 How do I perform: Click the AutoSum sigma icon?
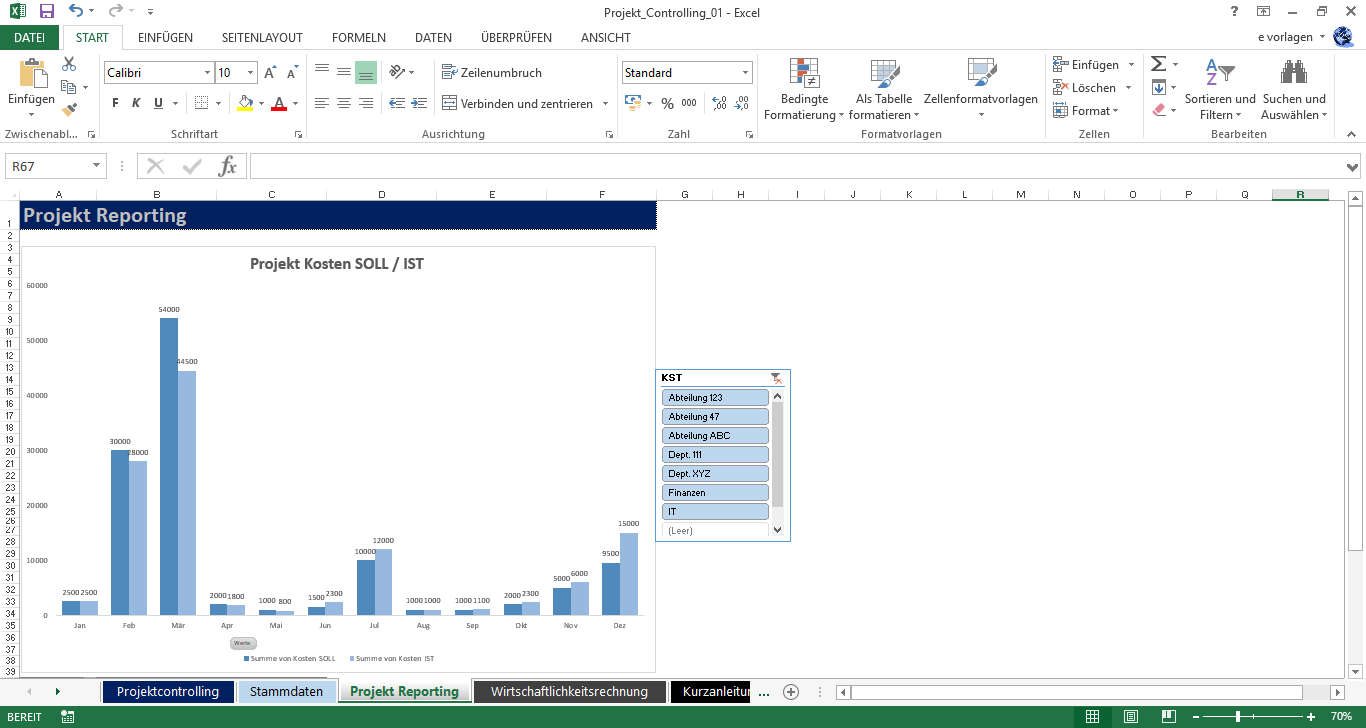pos(1158,64)
